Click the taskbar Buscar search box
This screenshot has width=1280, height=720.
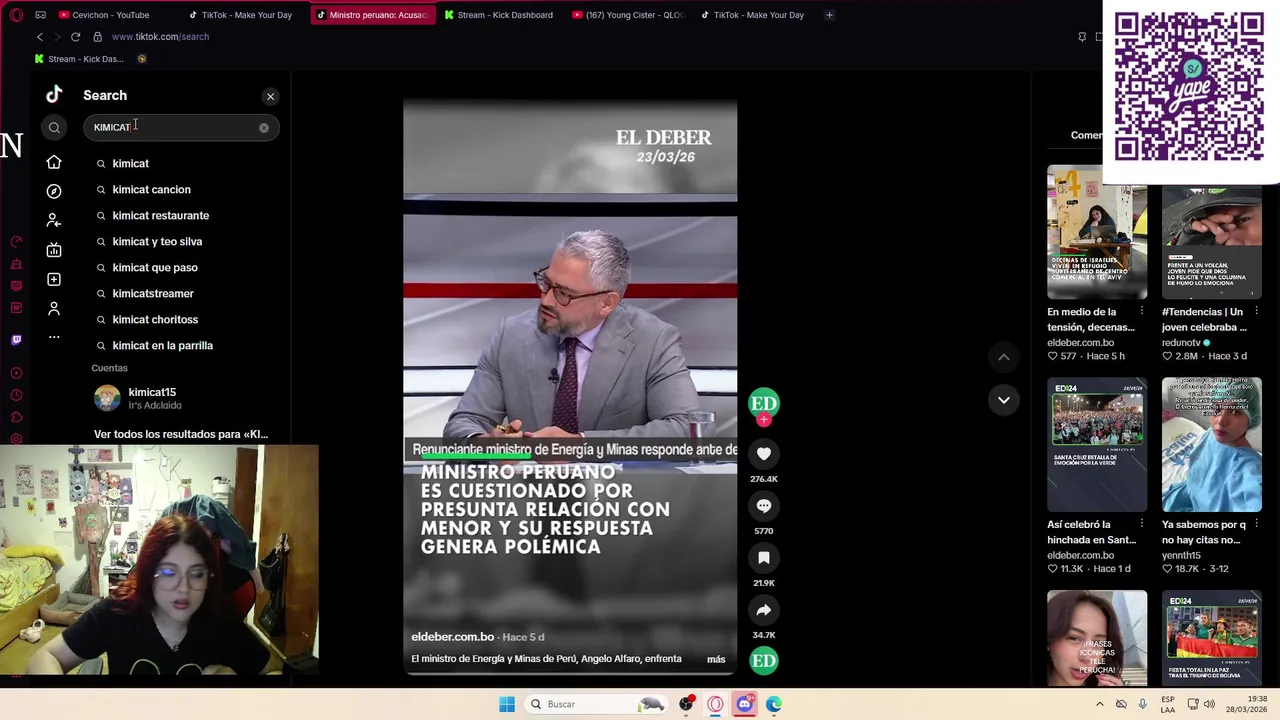pyautogui.click(x=596, y=704)
